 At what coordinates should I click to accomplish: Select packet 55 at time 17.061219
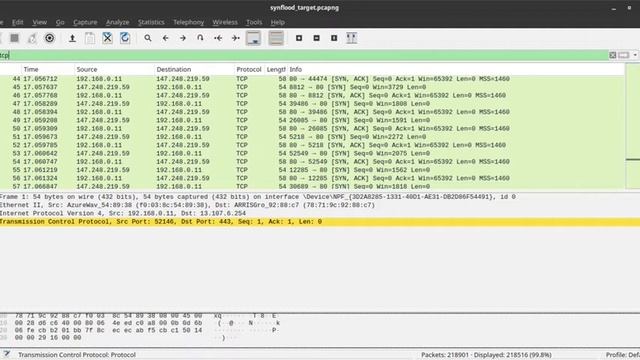point(312,170)
